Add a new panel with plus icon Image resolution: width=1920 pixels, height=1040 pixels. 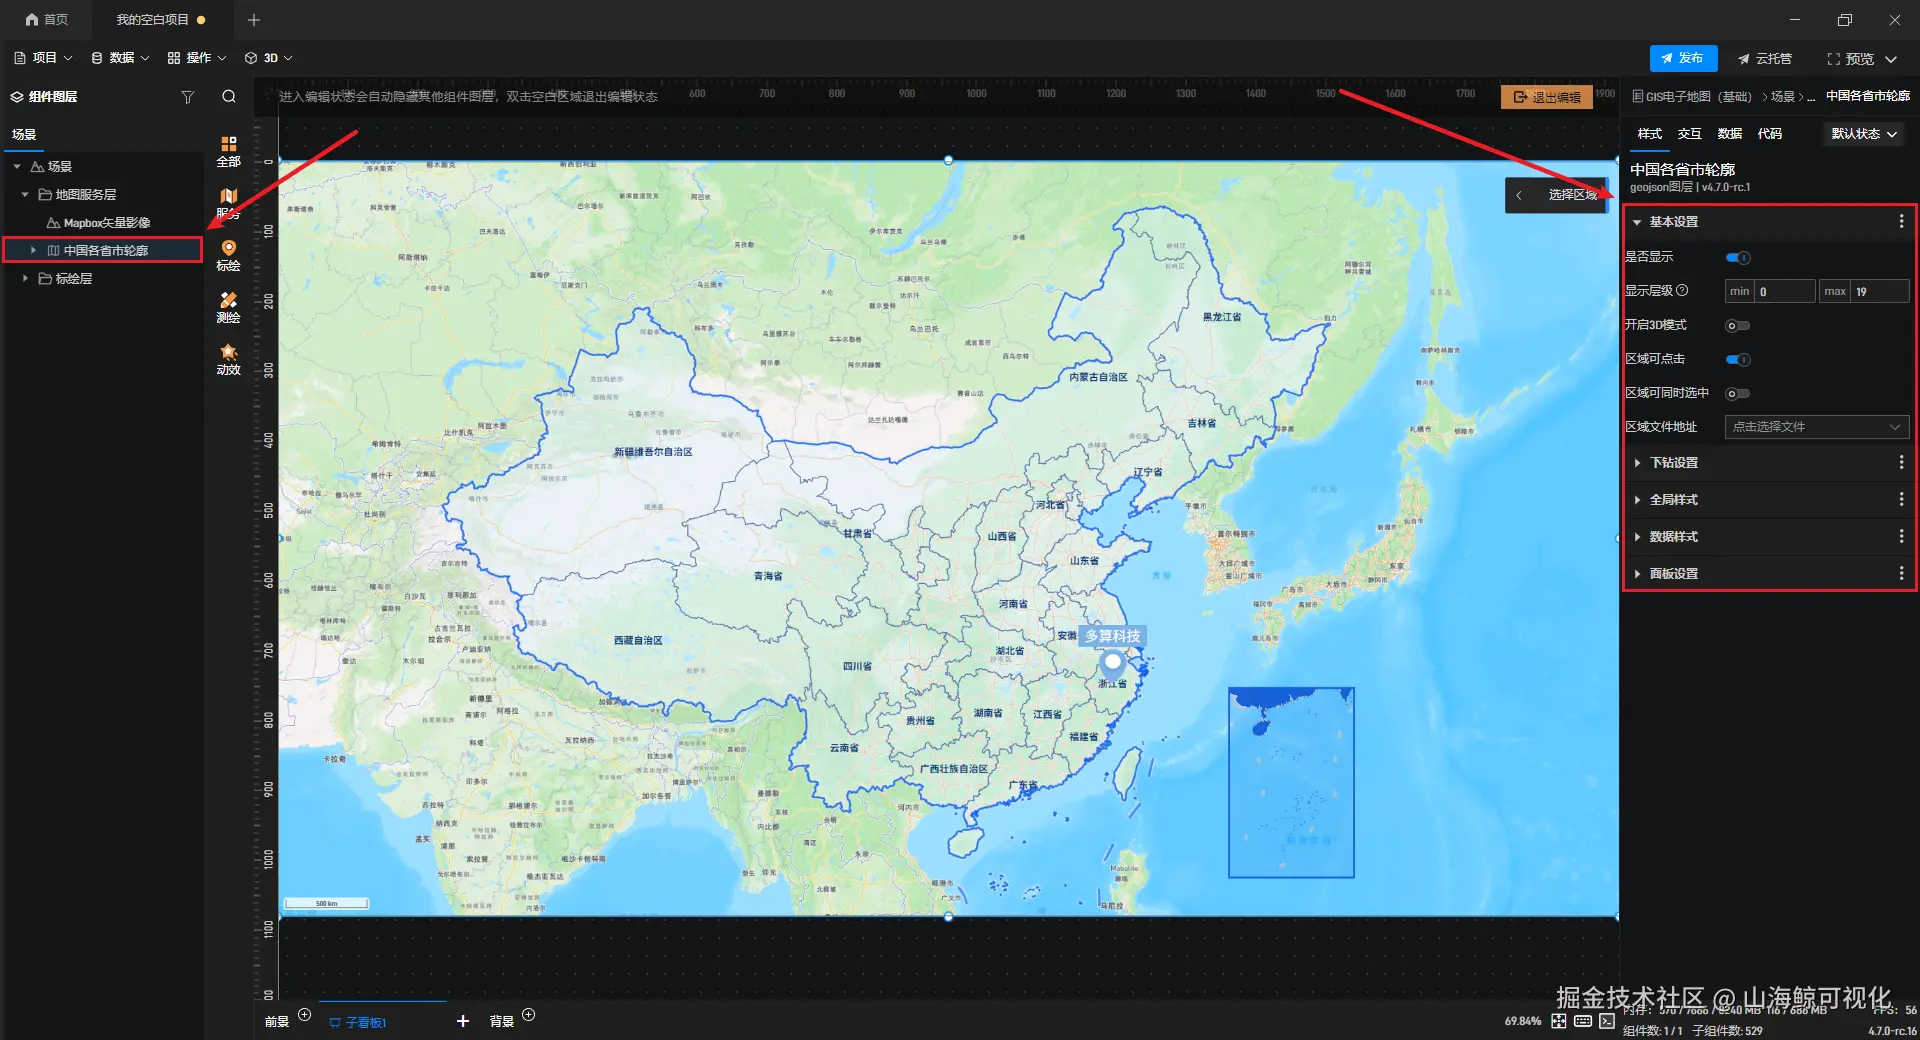(x=462, y=1021)
